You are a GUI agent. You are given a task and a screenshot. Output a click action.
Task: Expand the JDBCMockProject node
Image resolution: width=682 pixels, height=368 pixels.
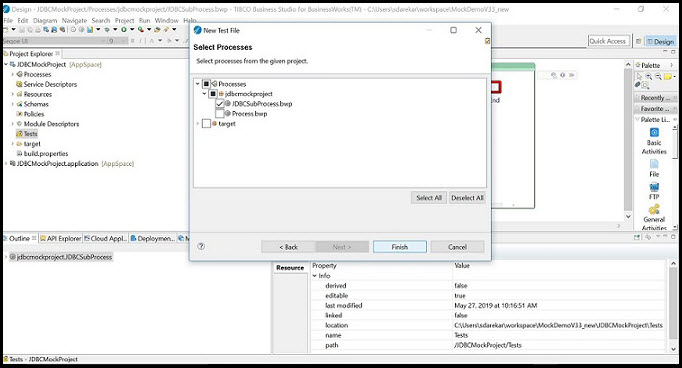pos(6,64)
